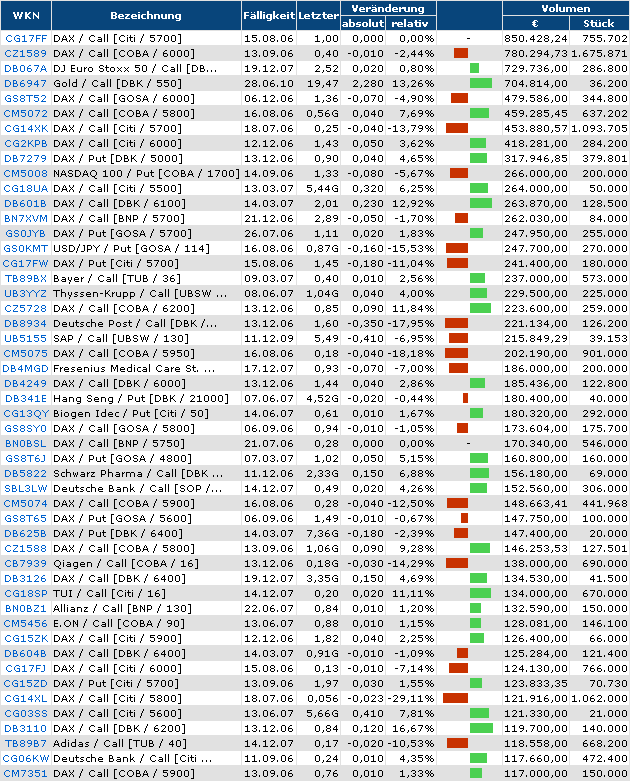The width and height of the screenshot is (630, 781).
Task: Click the red bar in CG14XL row
Action: coord(455,698)
